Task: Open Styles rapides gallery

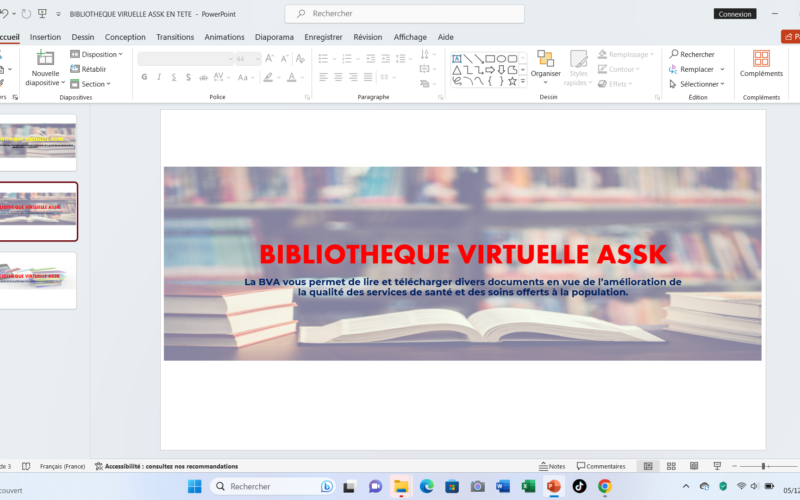Action: coord(578,67)
